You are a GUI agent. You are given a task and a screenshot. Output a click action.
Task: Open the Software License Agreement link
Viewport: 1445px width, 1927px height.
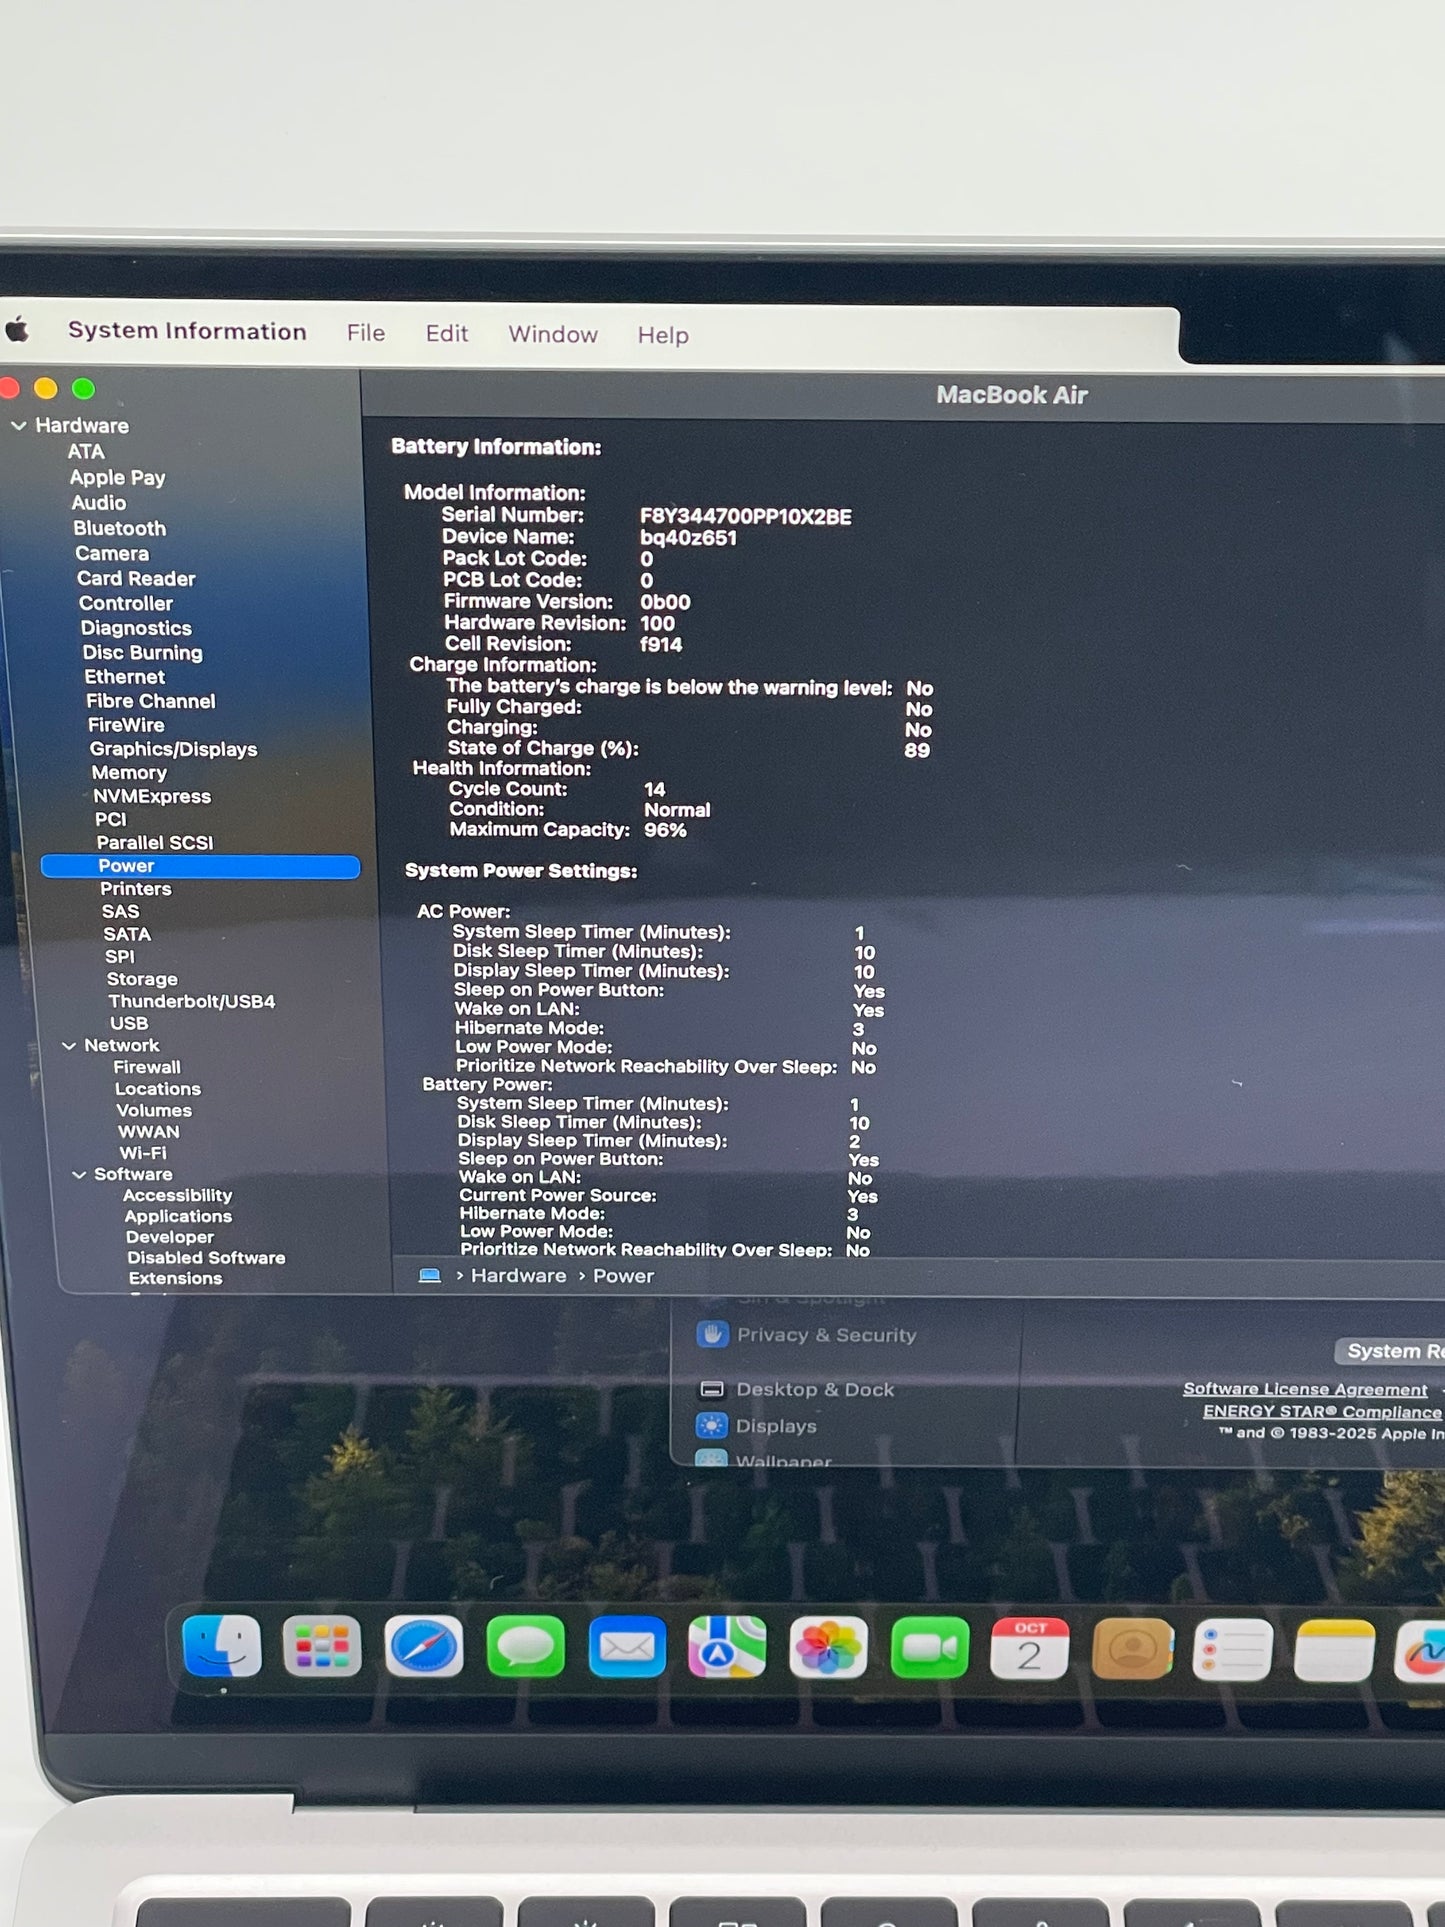point(1305,1389)
